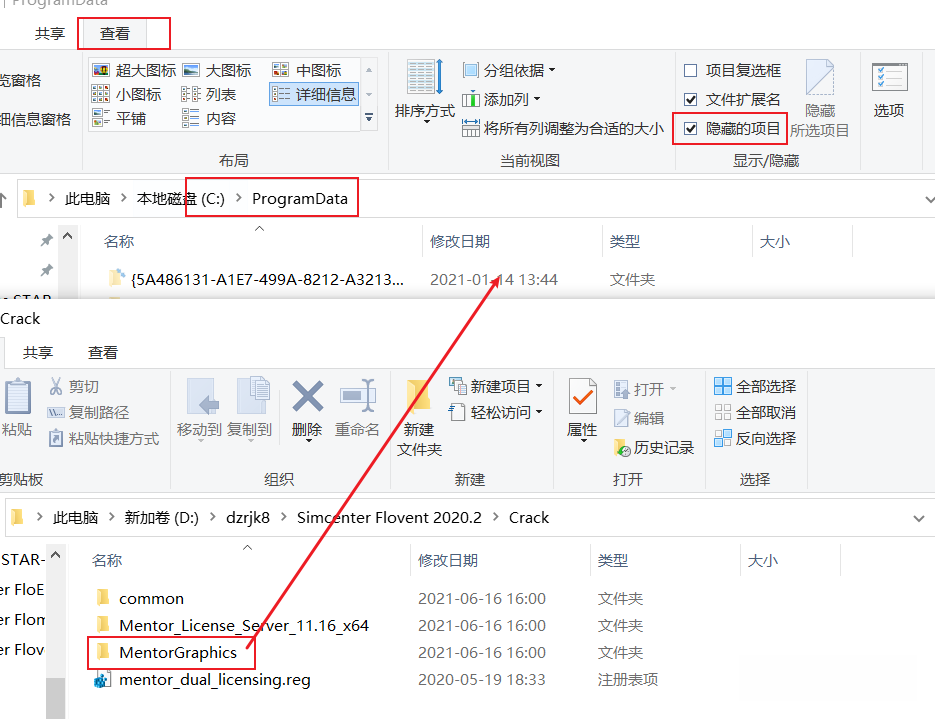Image resolution: width=935 pixels, height=719 pixels.
Task: Click Hide selected items button
Action: [820, 98]
